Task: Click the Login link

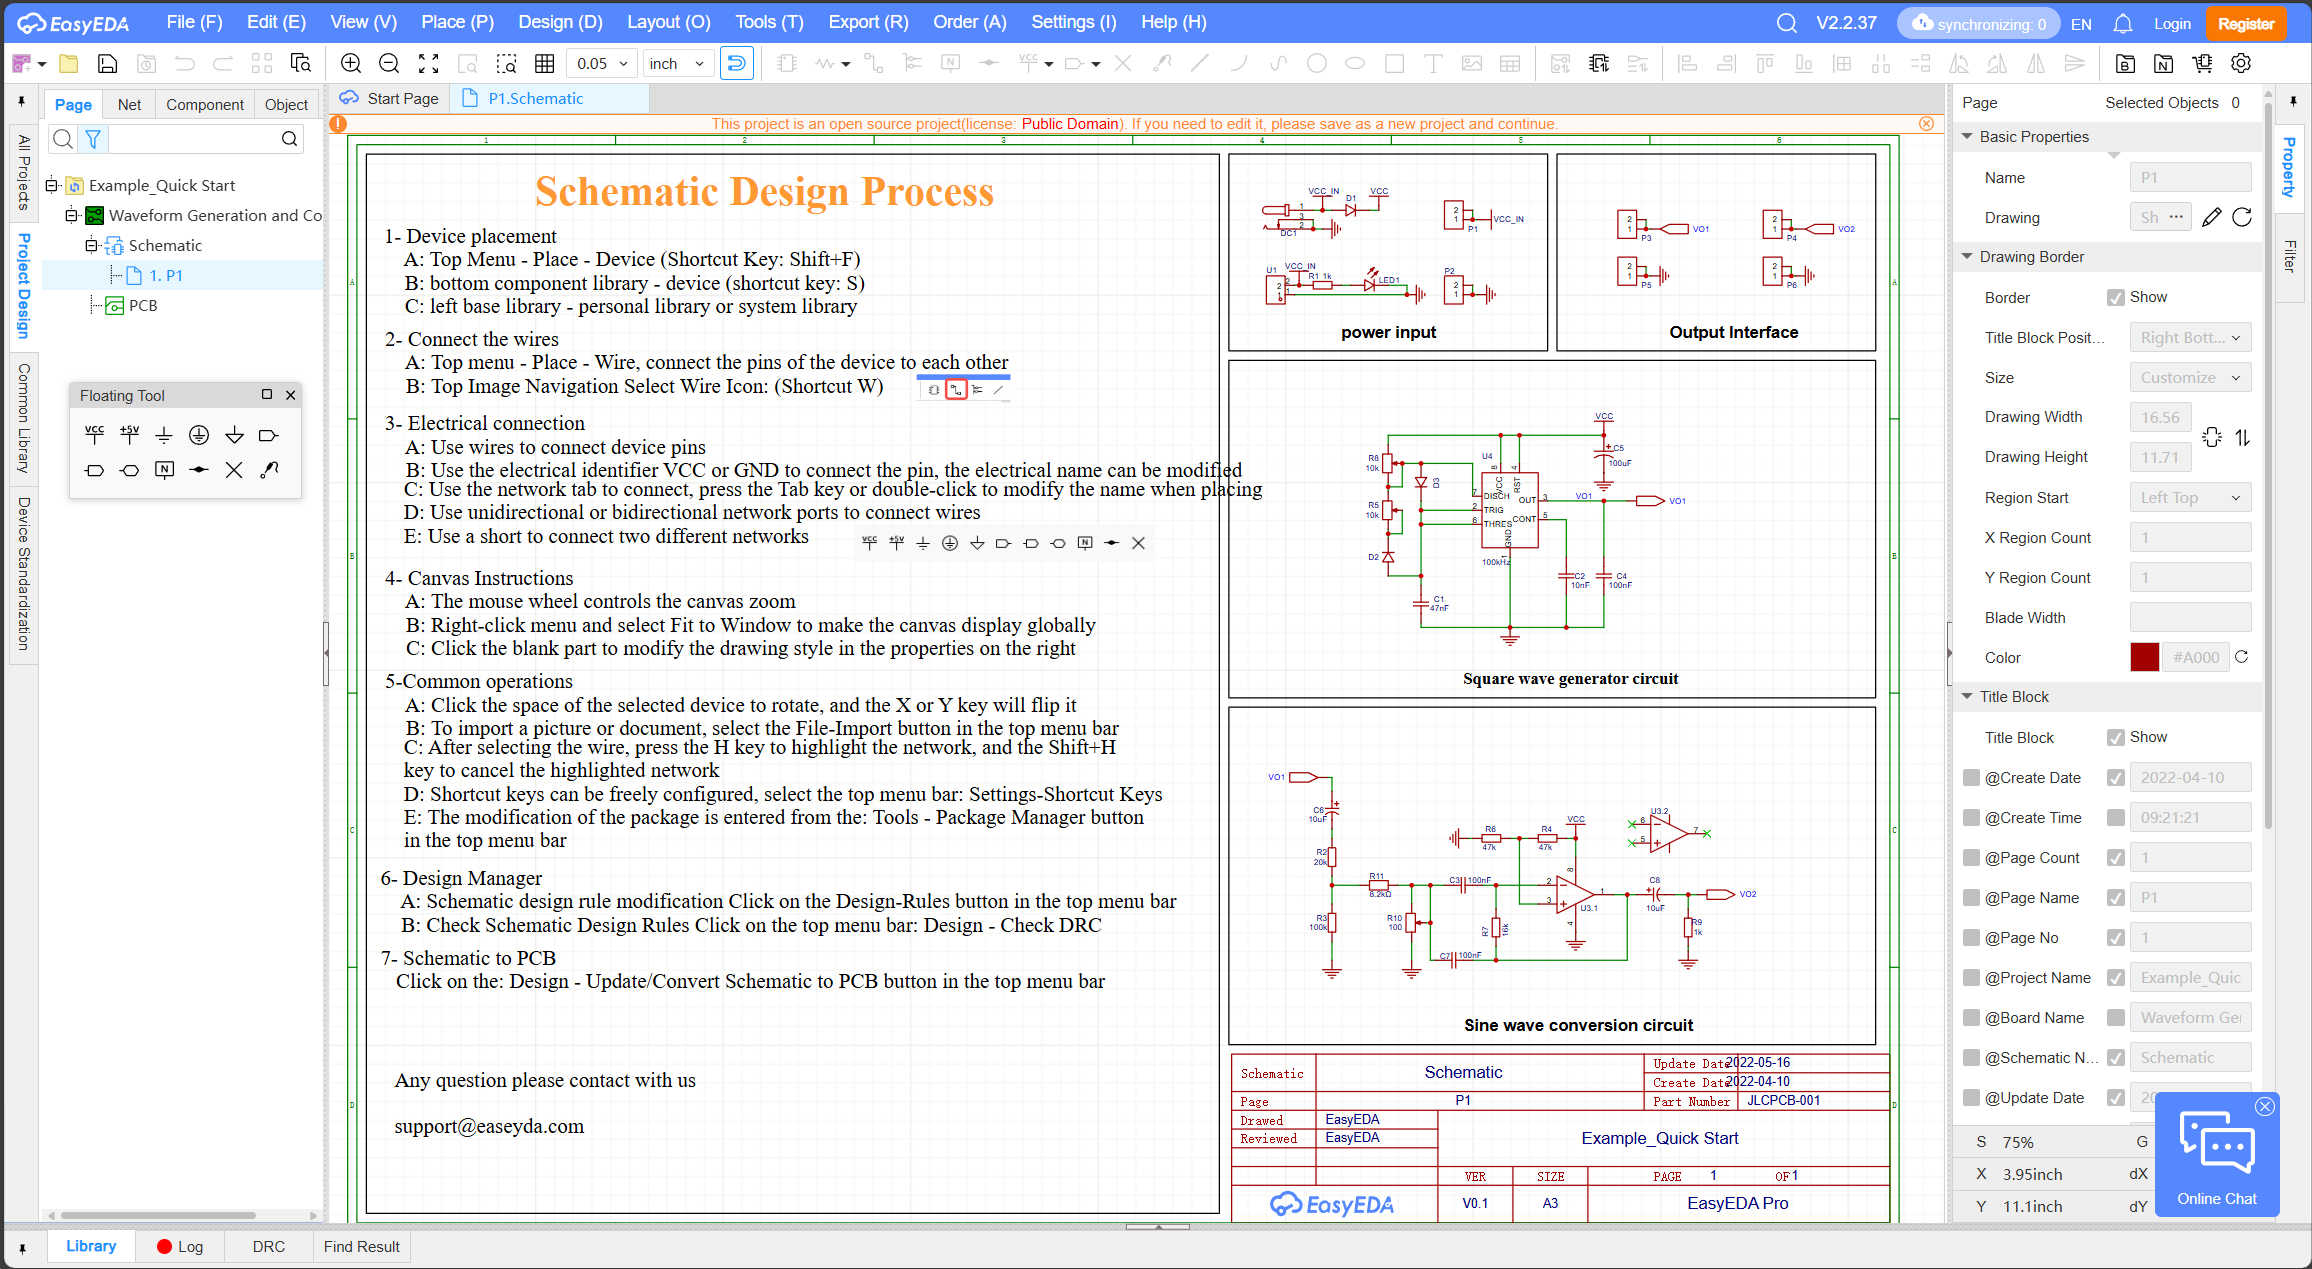Action: 2172,23
